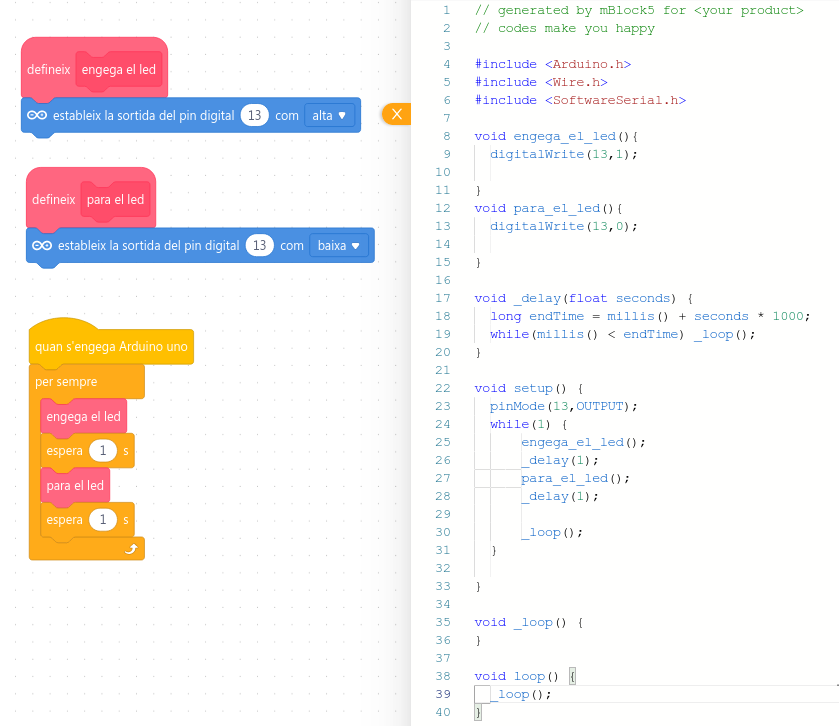Click the '#include <Wire.h>' code line

[540, 82]
